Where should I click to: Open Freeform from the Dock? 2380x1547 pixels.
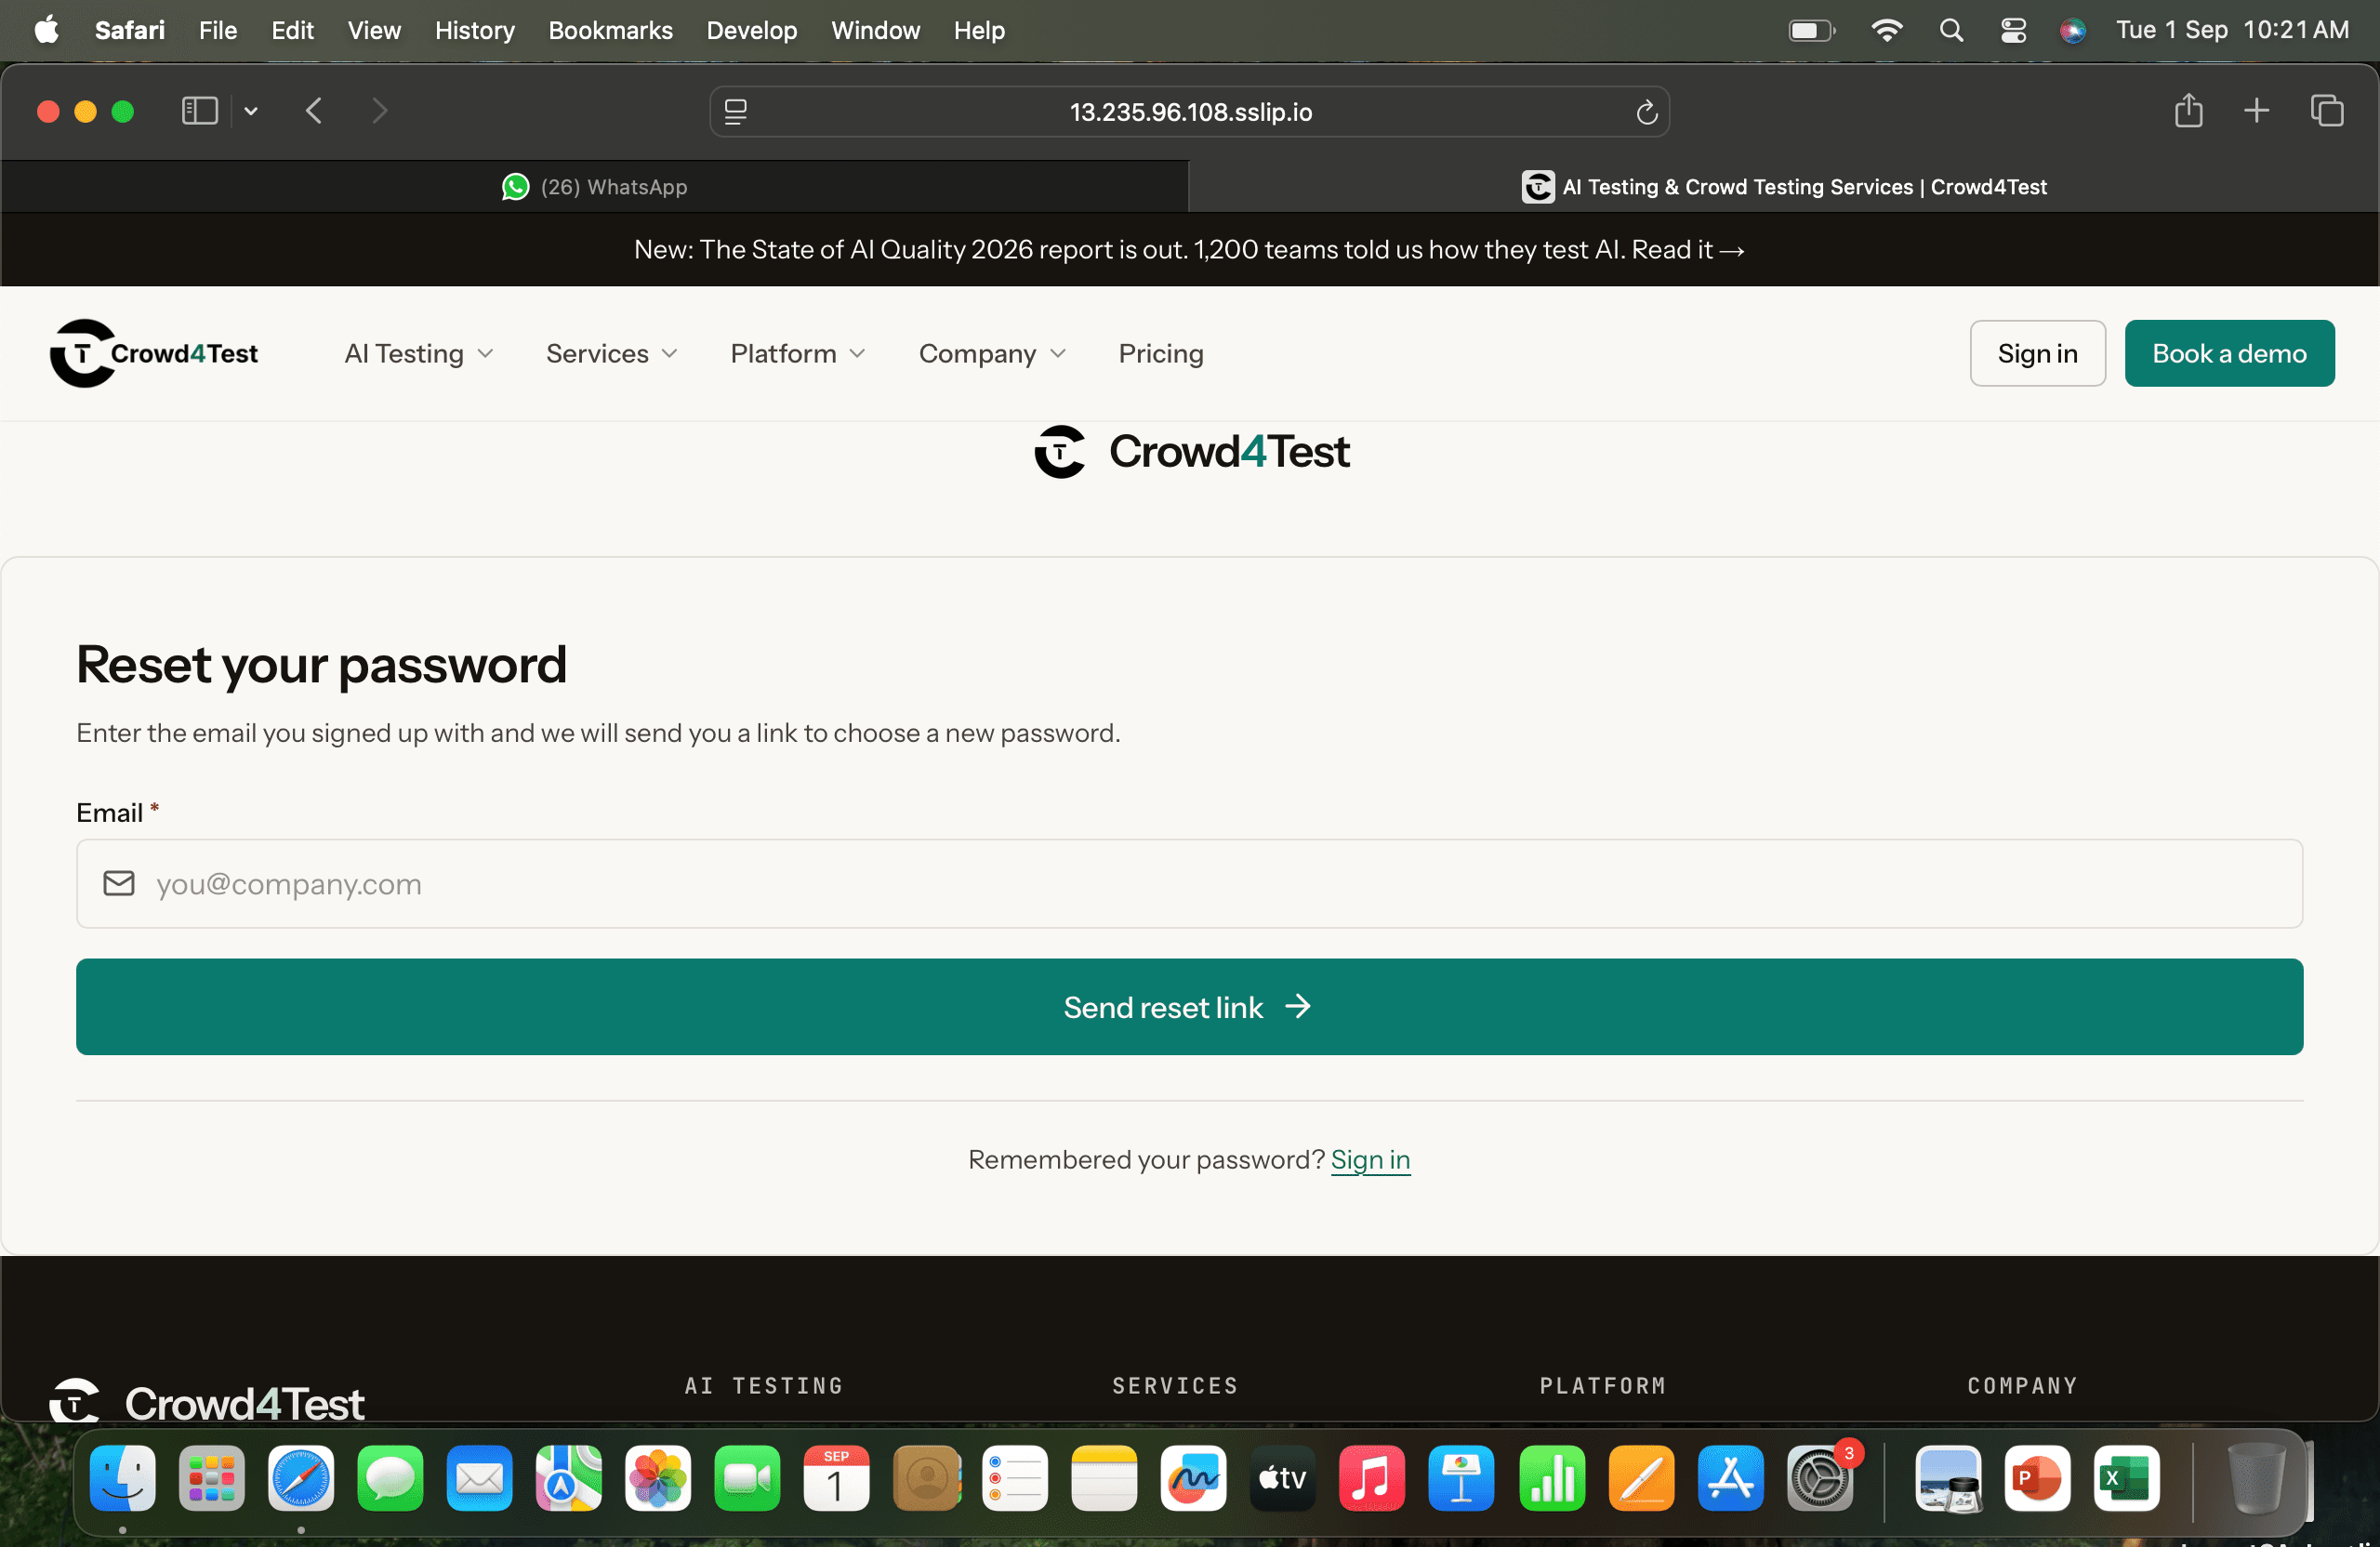pos(1194,1477)
